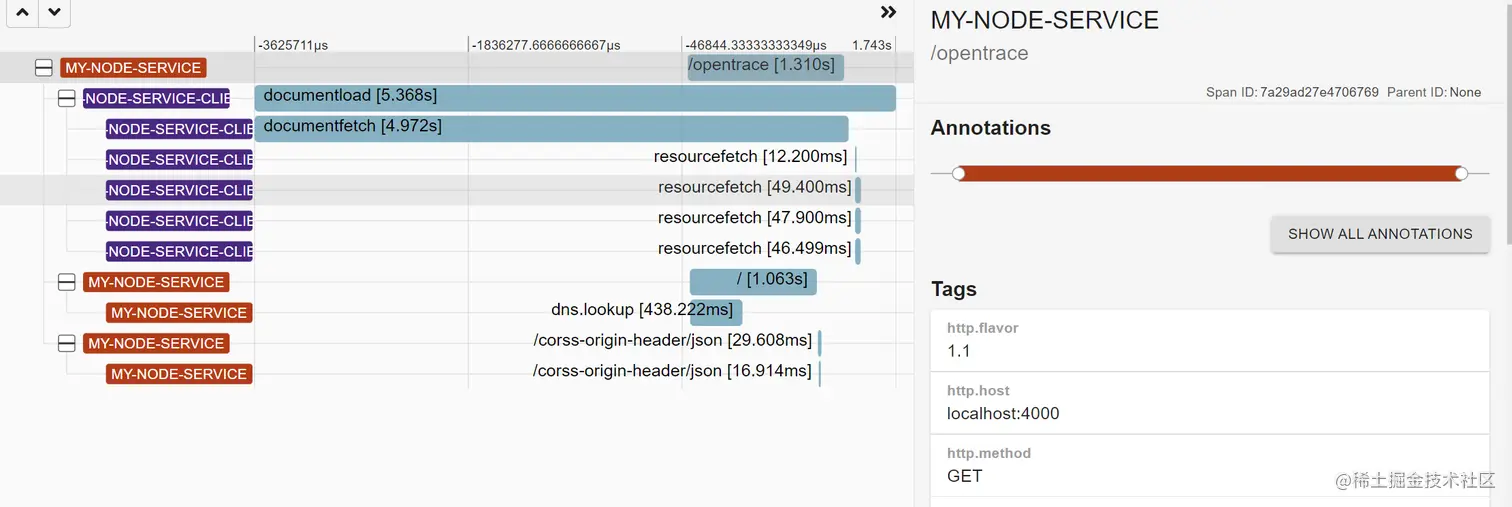
Task: Click SHOW ALL ANNOTATIONS button
Action: point(1379,234)
